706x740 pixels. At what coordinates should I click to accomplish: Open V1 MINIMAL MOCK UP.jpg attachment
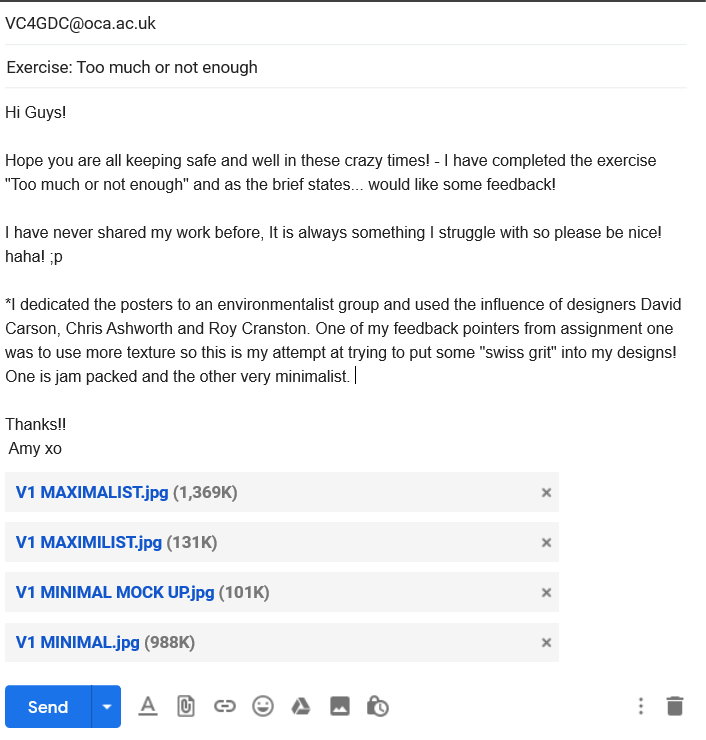[x=115, y=592]
